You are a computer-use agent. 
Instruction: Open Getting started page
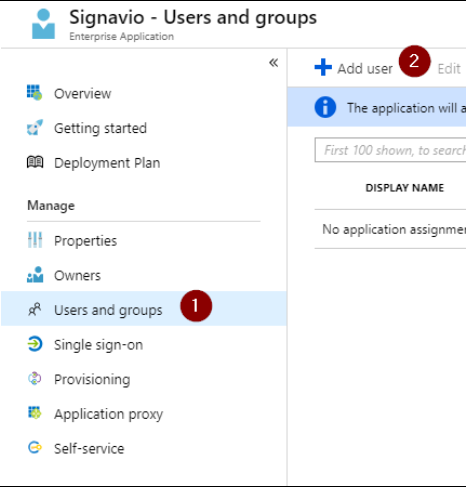click(x=100, y=128)
